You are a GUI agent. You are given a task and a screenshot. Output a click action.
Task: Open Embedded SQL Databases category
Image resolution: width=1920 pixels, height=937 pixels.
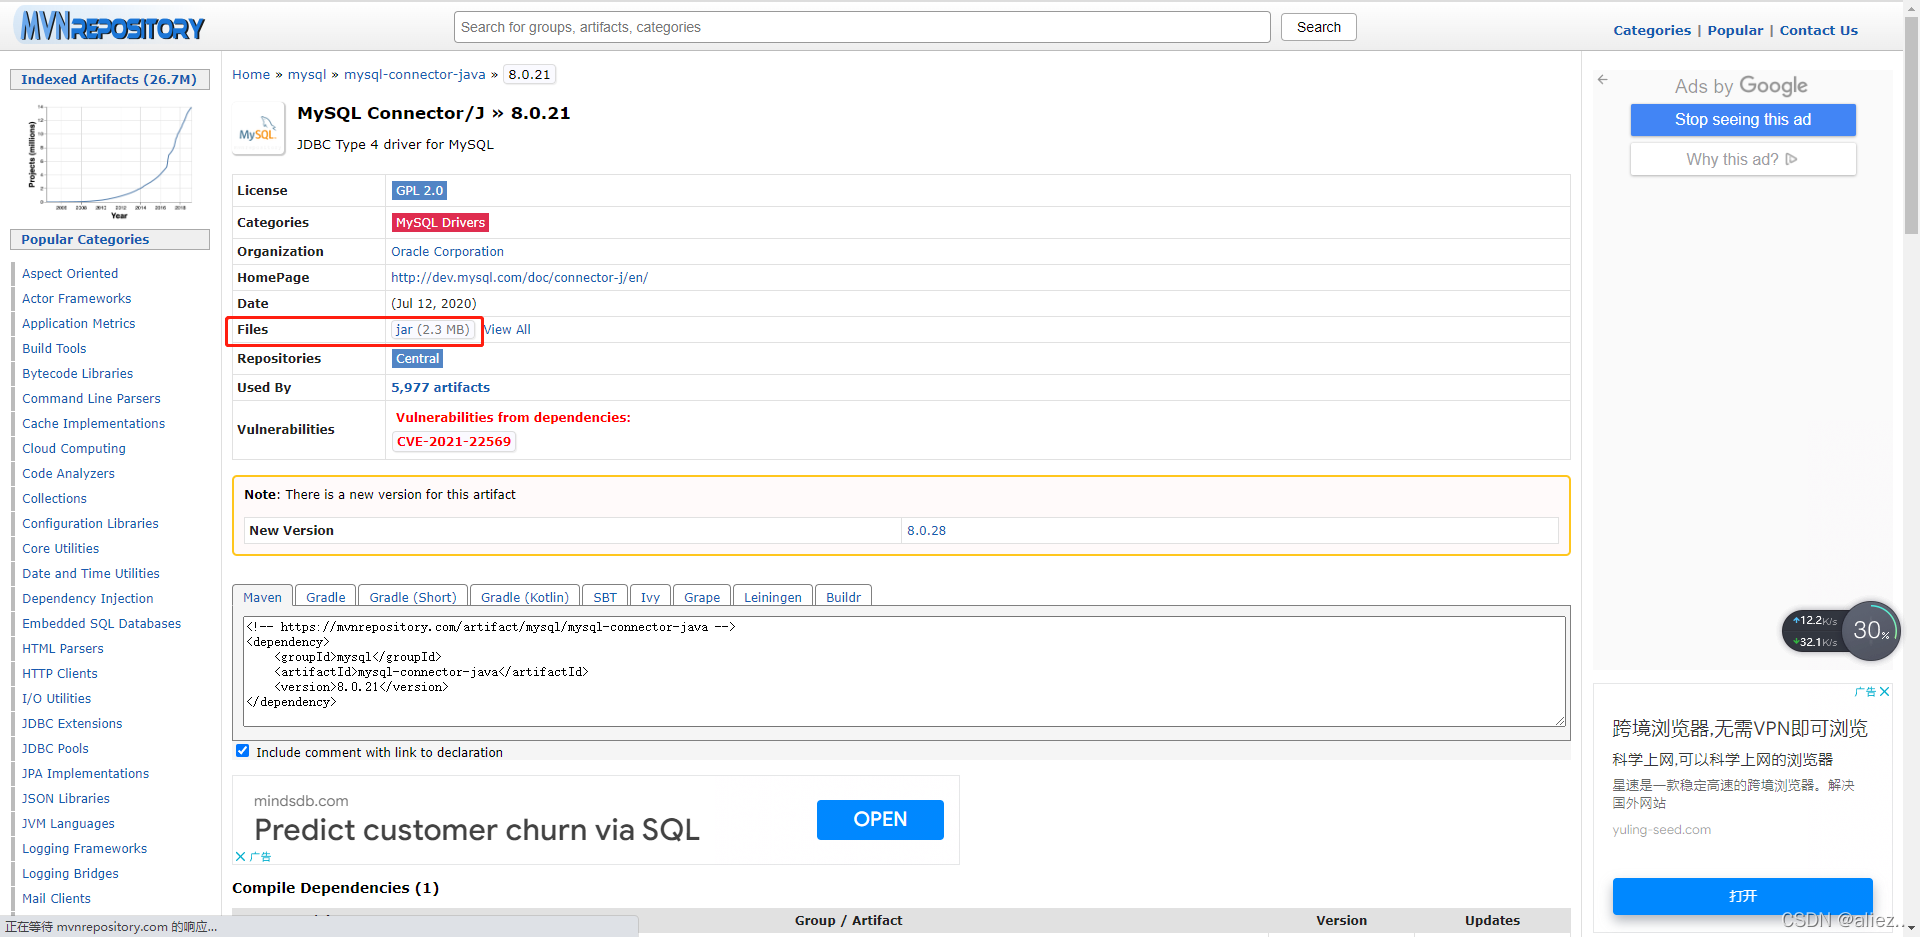tap(101, 623)
